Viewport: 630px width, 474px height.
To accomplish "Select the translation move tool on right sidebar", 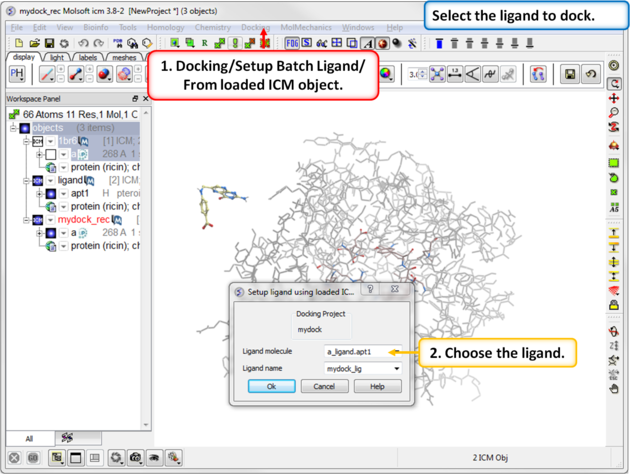I will coord(614,98).
